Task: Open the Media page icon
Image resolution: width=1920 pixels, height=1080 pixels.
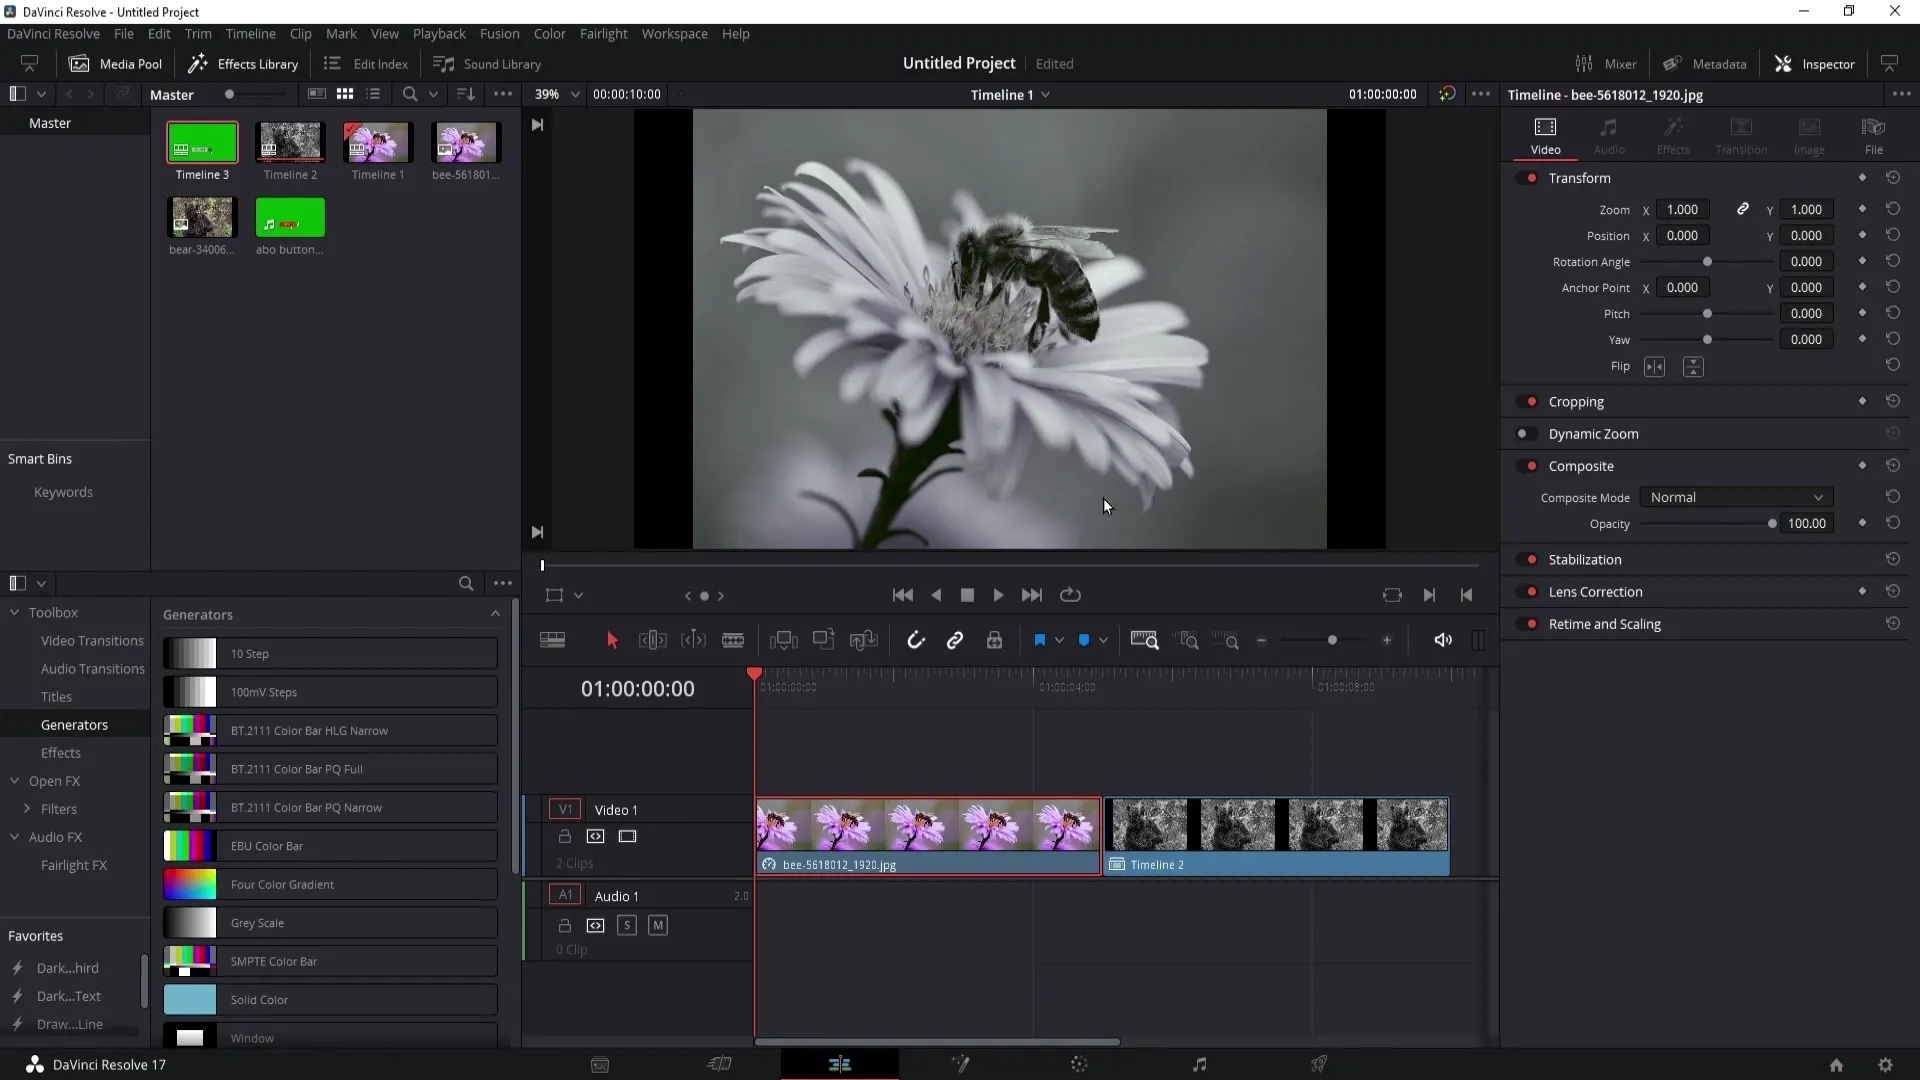Action: (600, 1064)
